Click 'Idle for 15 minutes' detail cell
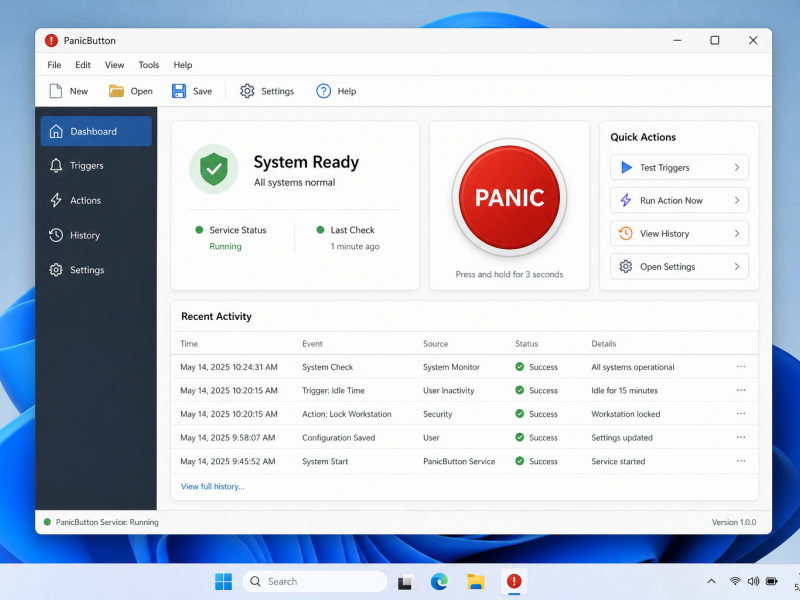 pyautogui.click(x=624, y=390)
